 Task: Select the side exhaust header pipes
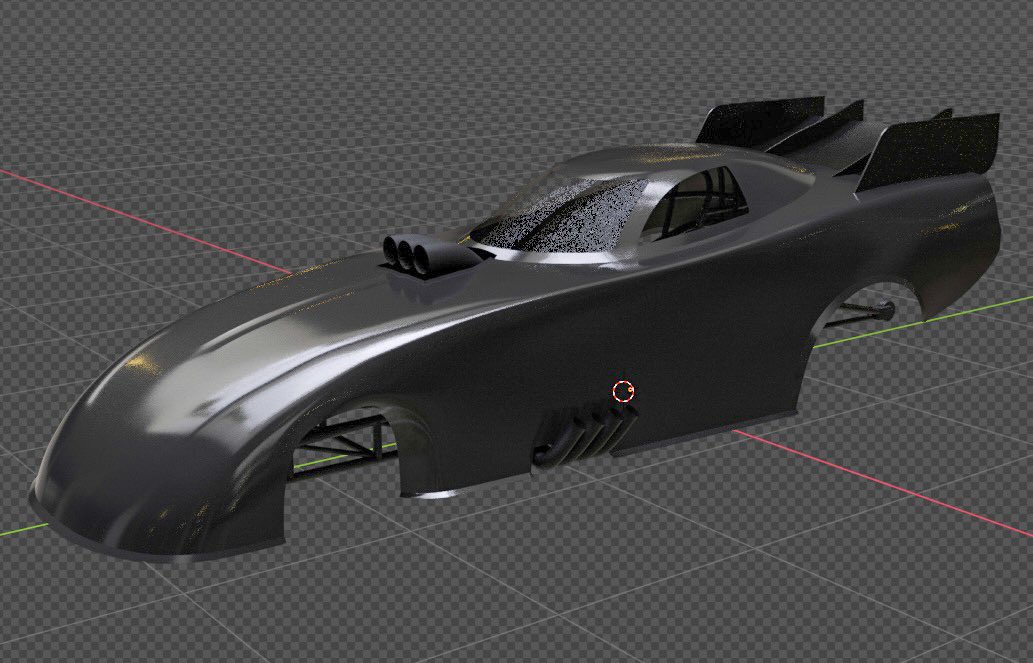pos(585,435)
